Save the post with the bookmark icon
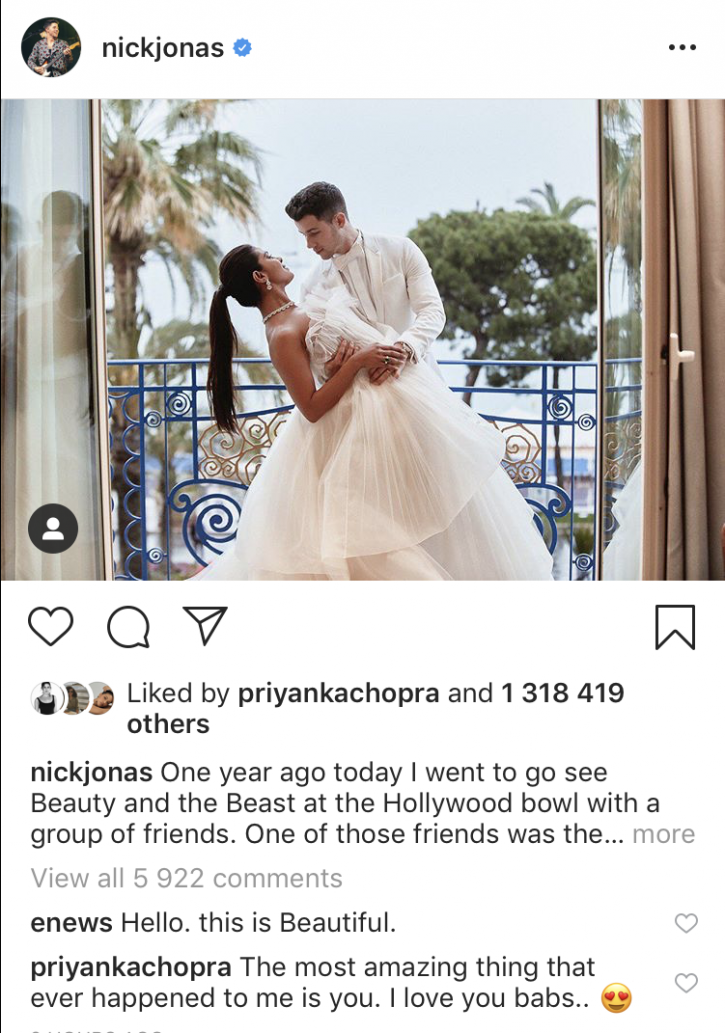The image size is (725, 1033). (x=675, y=627)
